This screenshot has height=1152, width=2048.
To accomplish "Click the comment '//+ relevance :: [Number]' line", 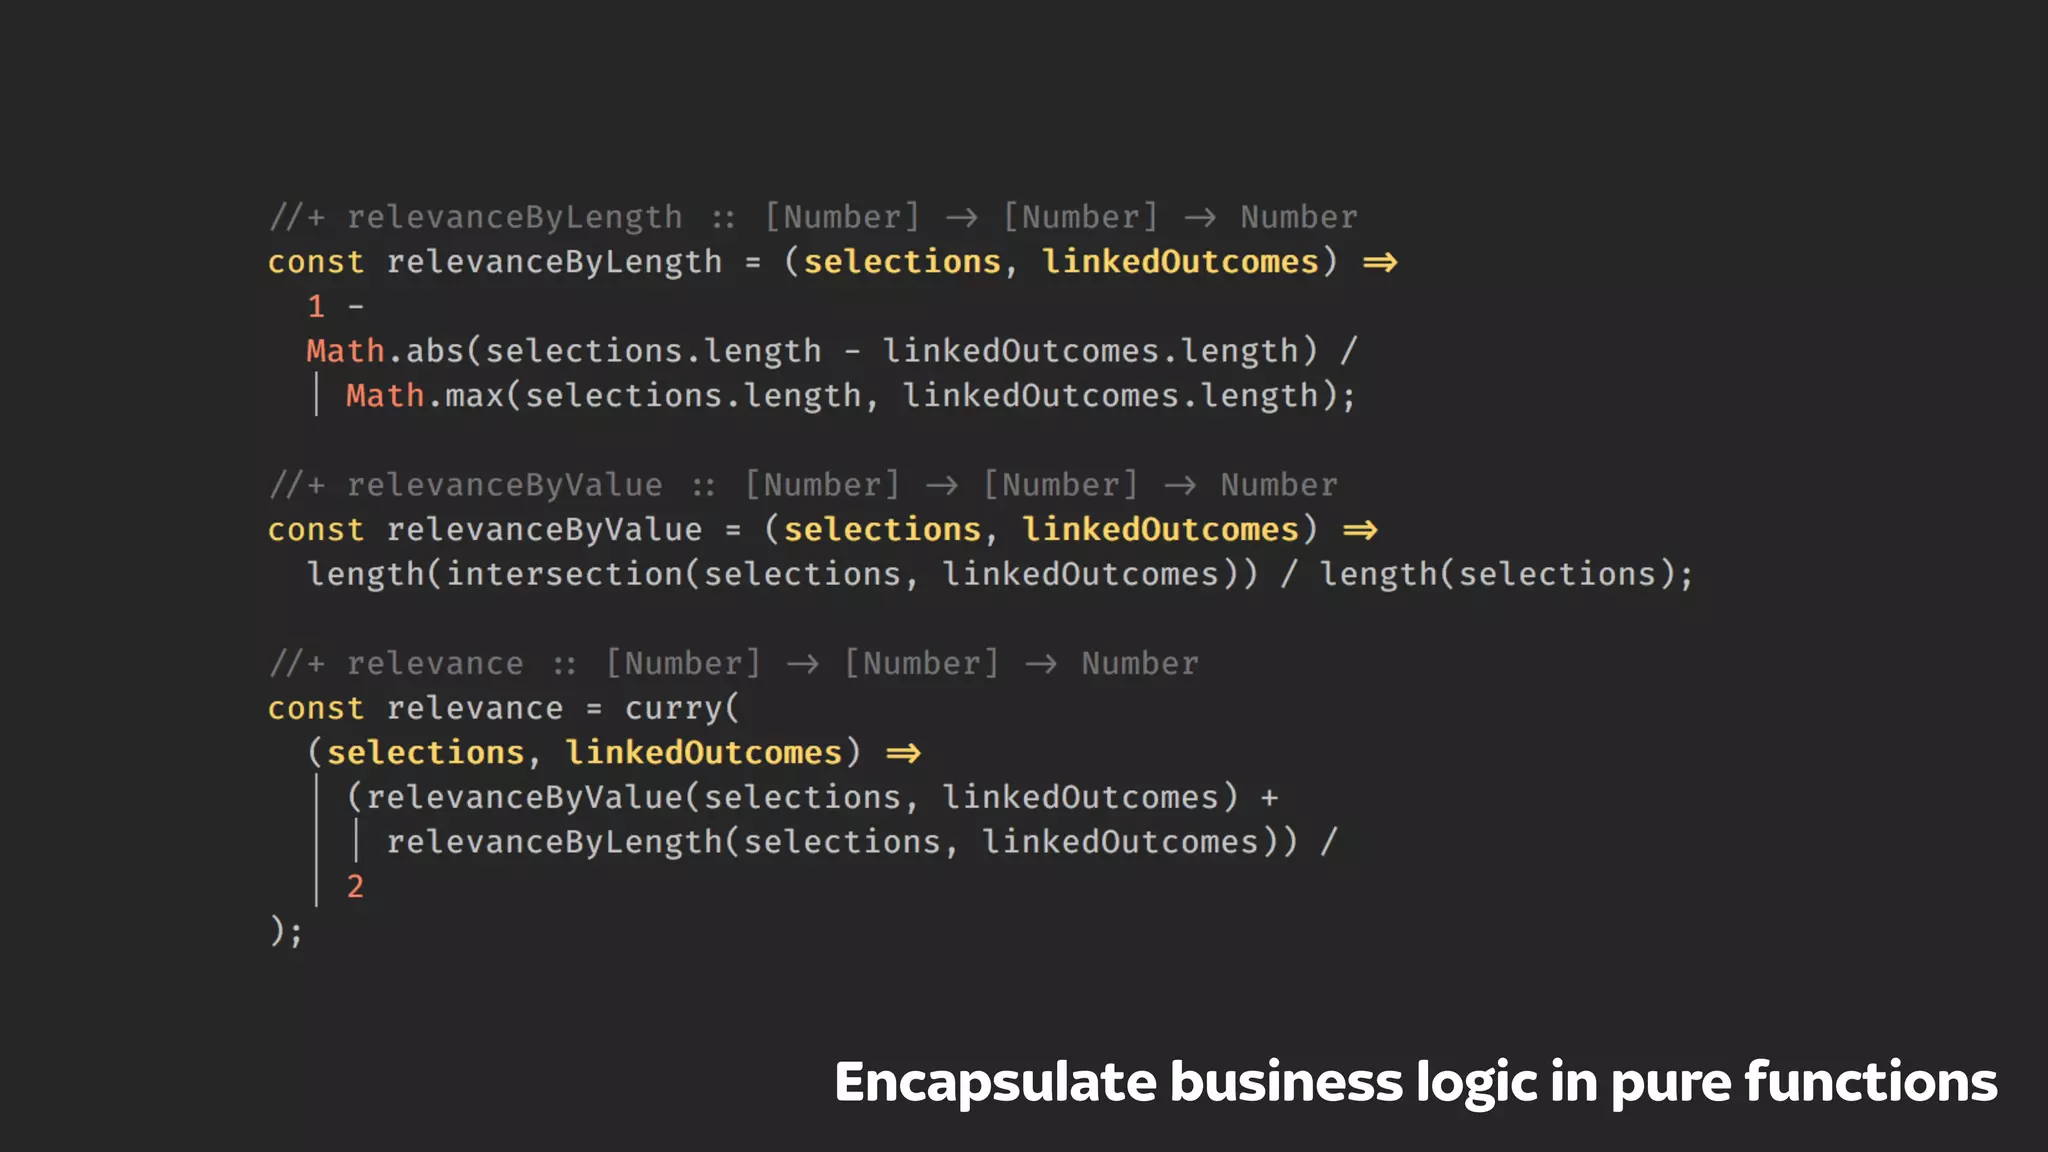I will [x=733, y=663].
